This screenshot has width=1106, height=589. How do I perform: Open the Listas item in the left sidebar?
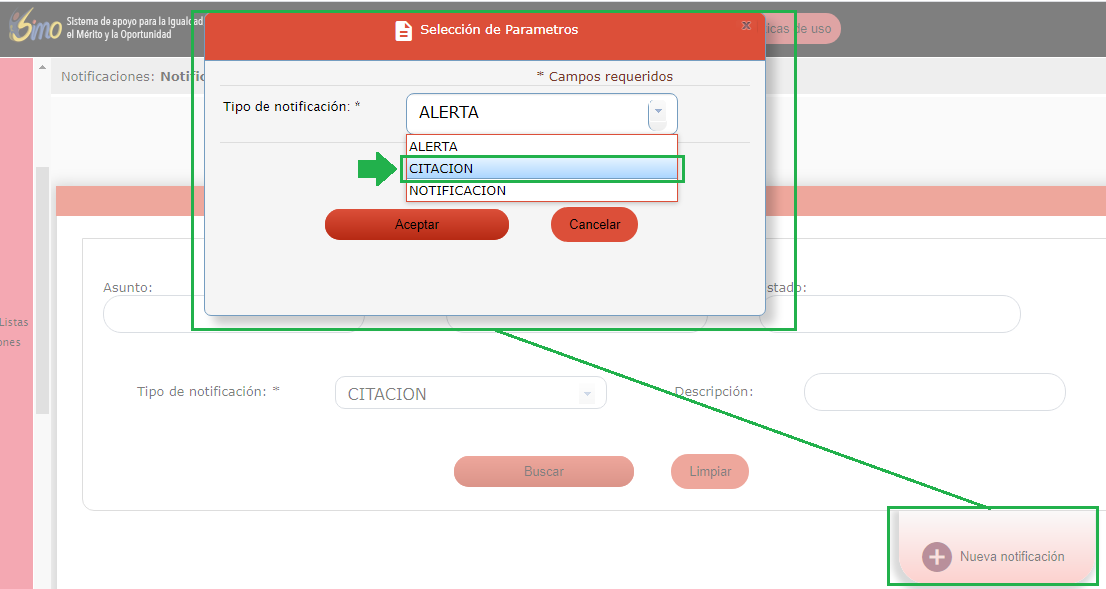point(15,323)
